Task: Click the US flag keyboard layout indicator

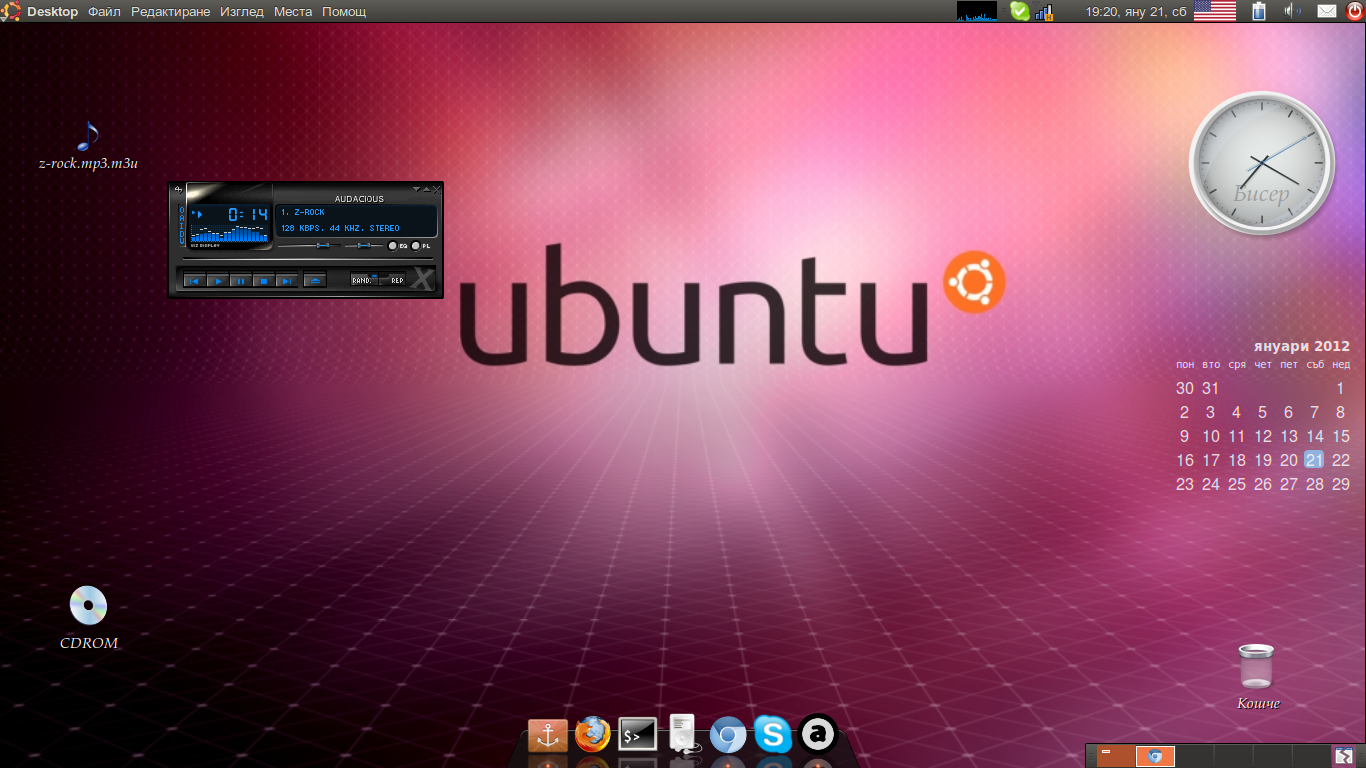Action: click(x=1215, y=12)
